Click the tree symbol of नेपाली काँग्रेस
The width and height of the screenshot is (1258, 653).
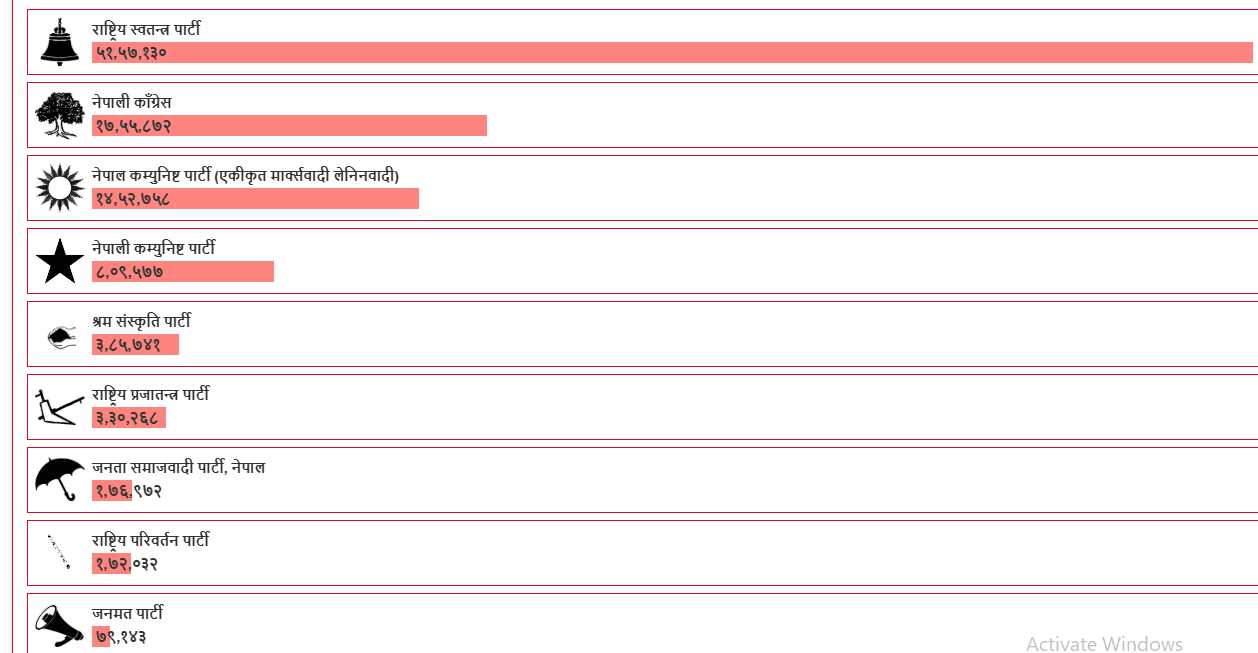point(59,115)
